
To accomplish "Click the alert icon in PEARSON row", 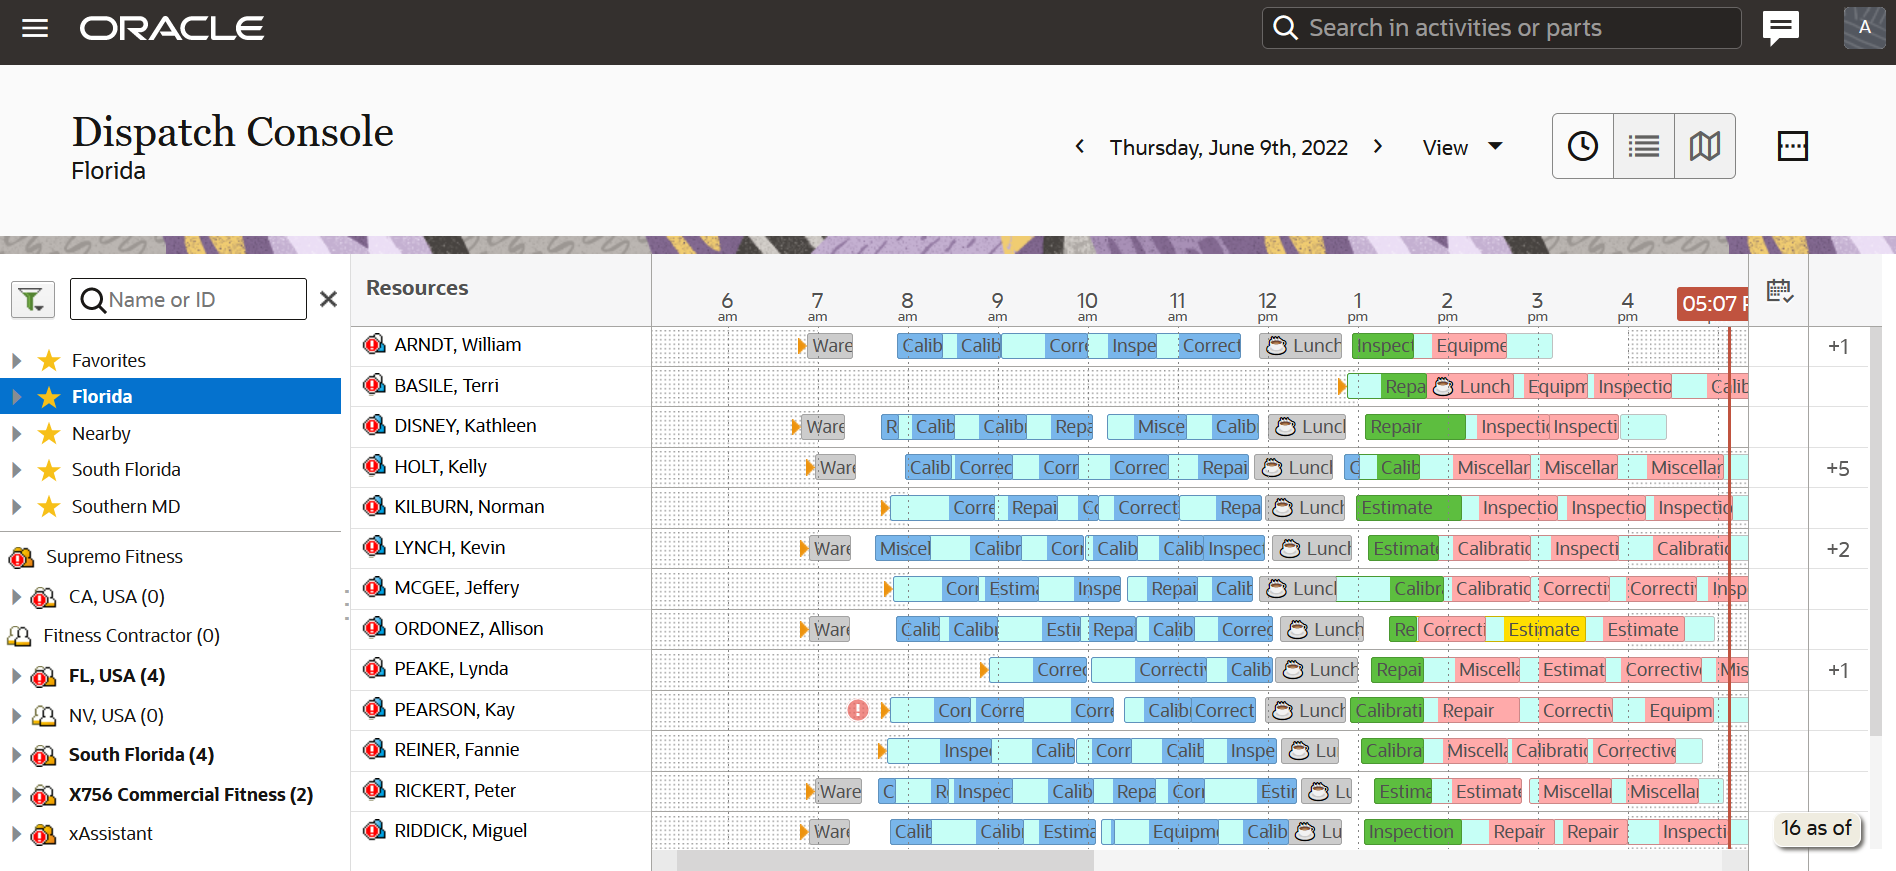I will pos(858,710).
